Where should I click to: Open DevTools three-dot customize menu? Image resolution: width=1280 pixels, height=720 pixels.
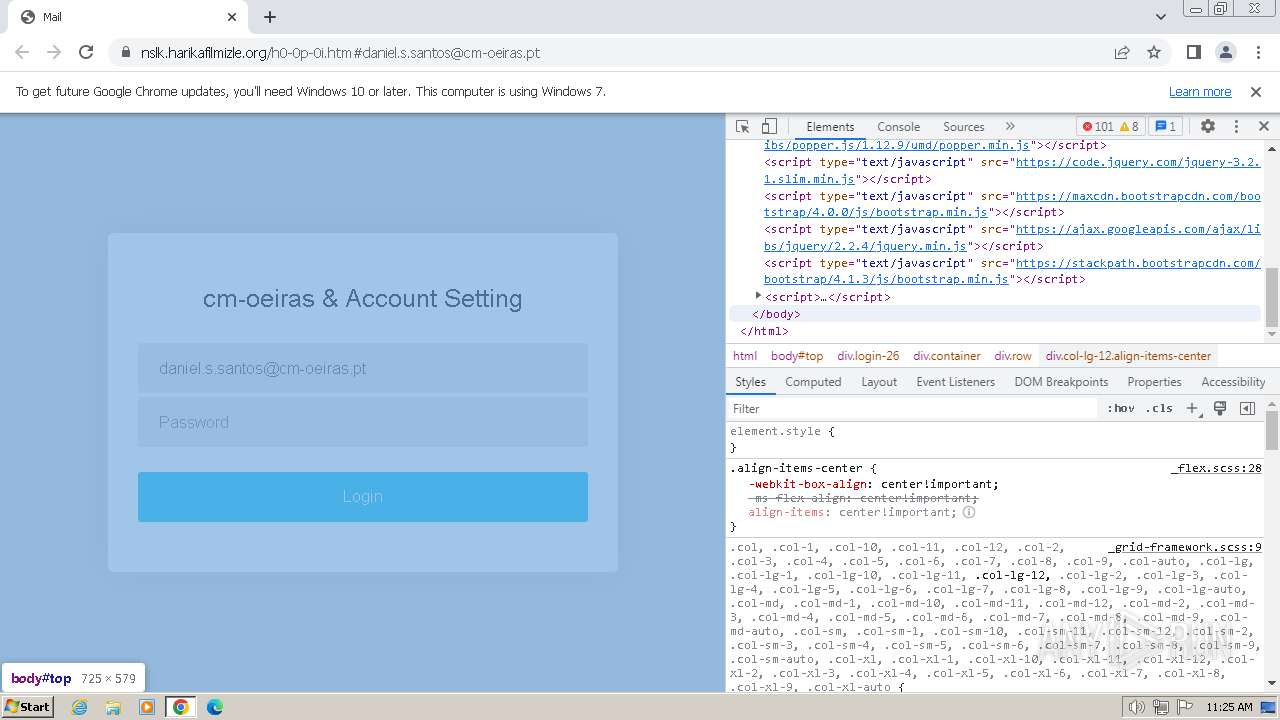(1236, 127)
